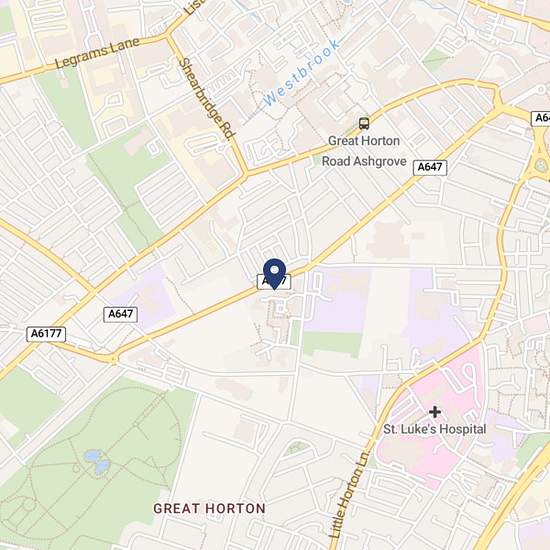Click the Westbrook stream label
The width and height of the screenshot is (550, 550).
(x=301, y=73)
